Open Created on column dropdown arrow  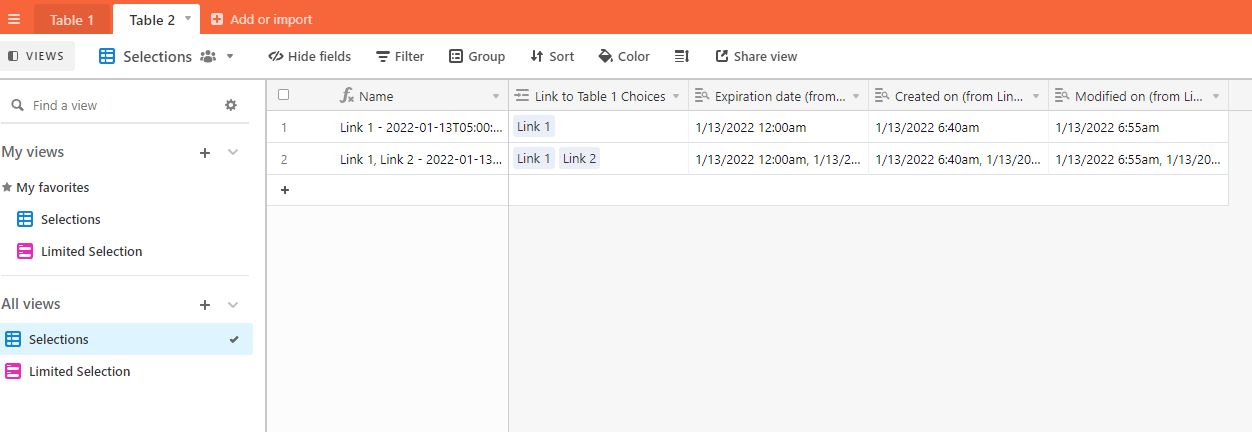pyautogui.click(x=1036, y=96)
